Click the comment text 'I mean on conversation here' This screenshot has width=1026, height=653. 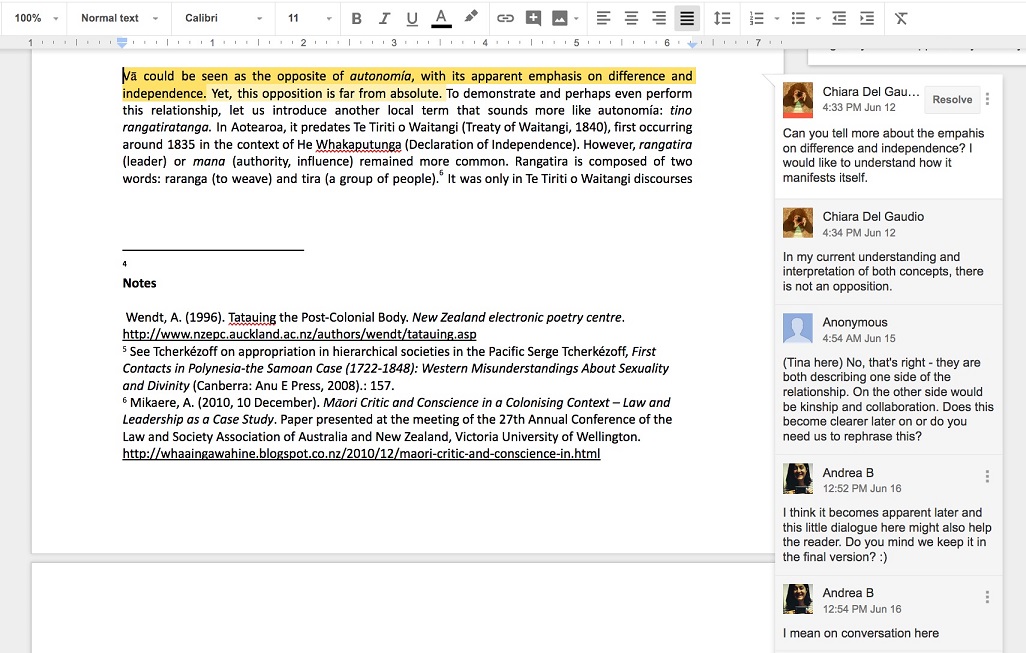(860, 633)
